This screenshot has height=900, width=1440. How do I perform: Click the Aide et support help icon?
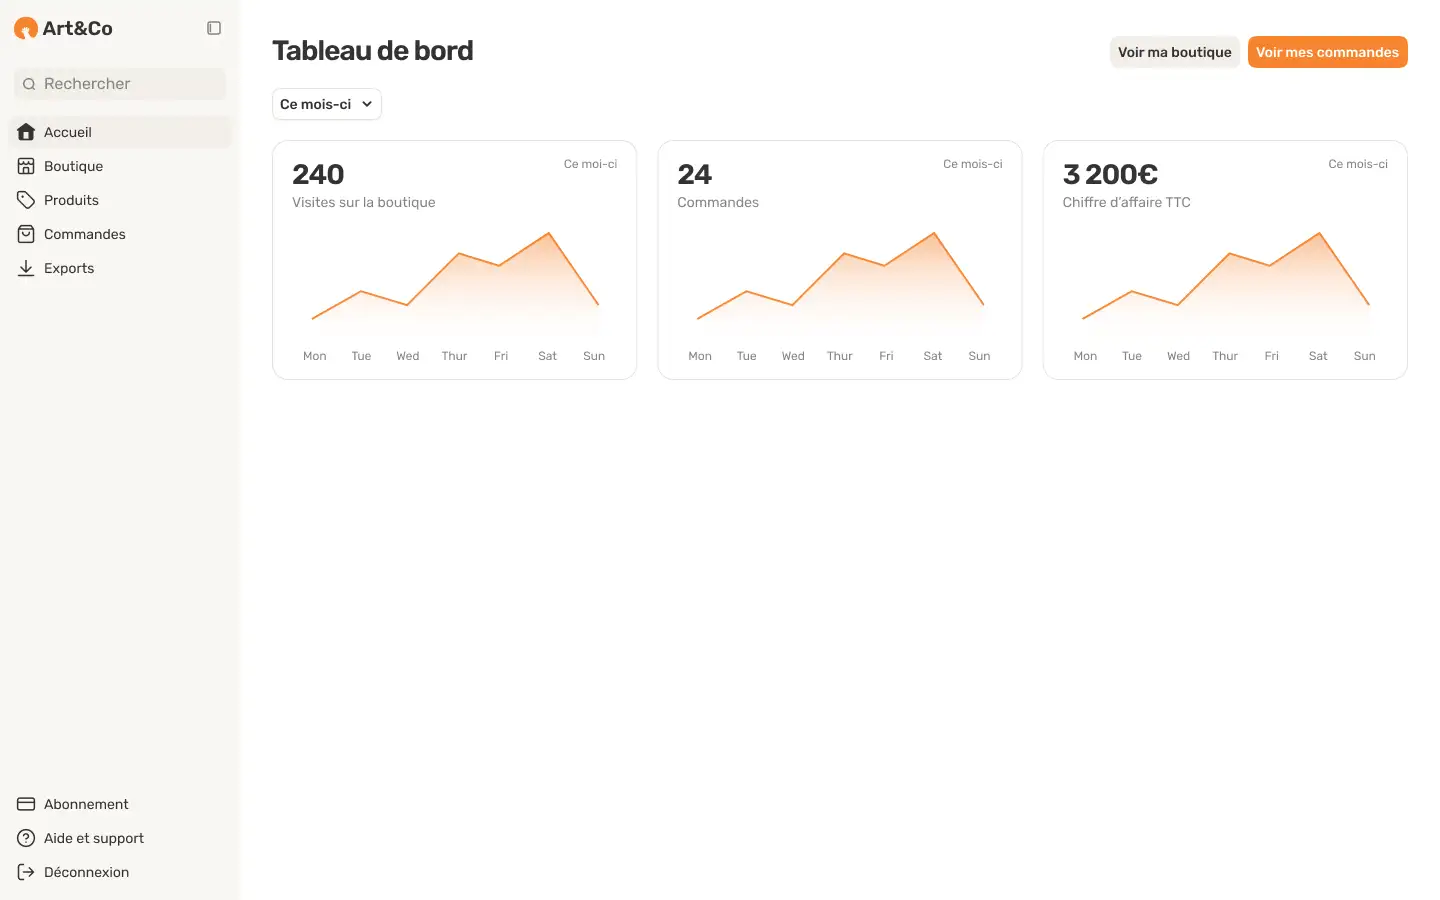(26, 838)
